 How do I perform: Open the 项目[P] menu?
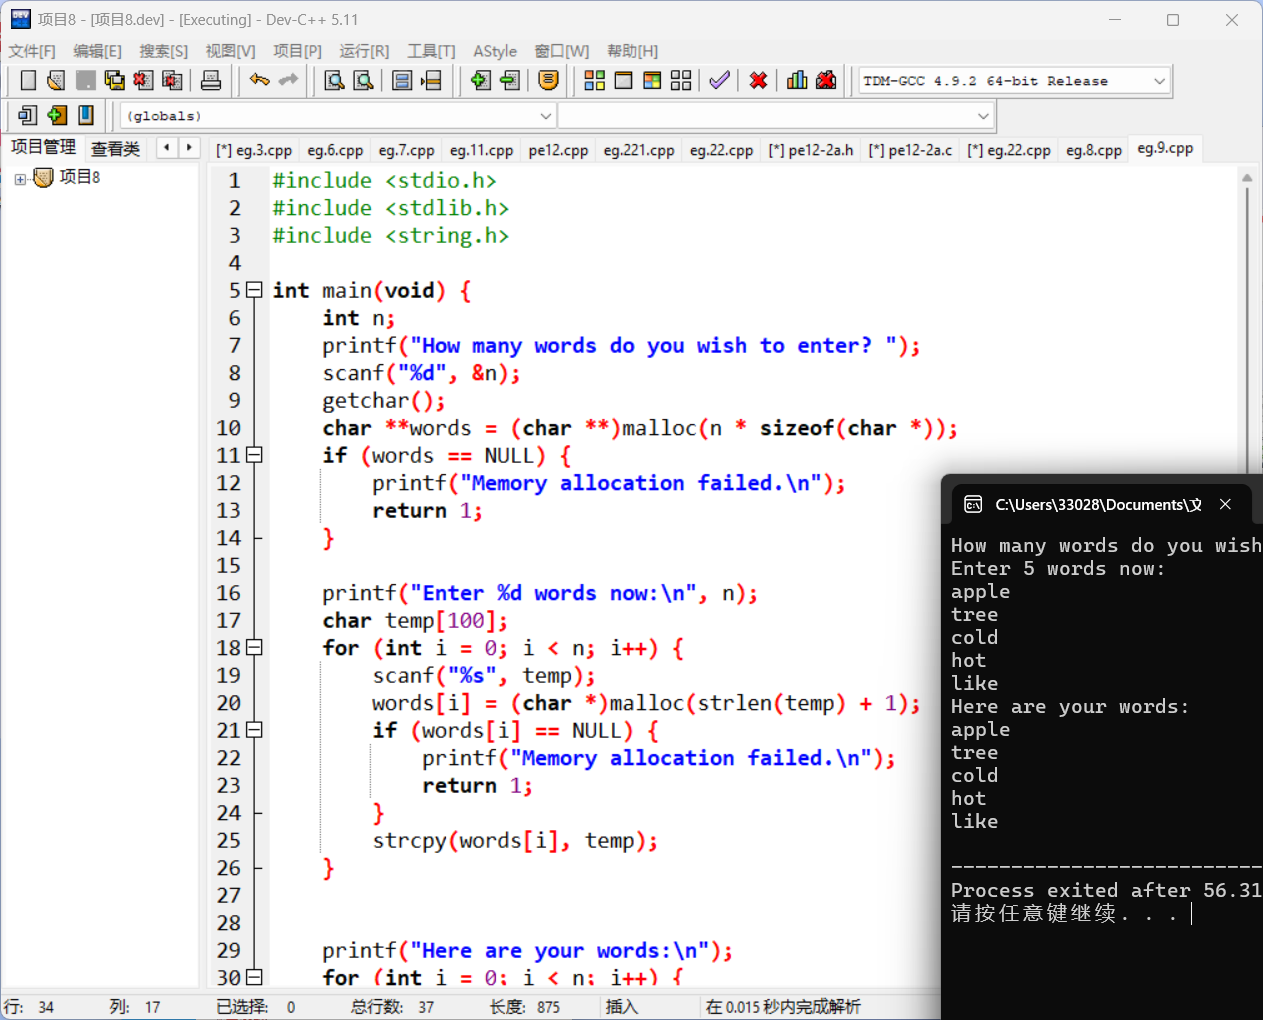pyautogui.click(x=297, y=51)
